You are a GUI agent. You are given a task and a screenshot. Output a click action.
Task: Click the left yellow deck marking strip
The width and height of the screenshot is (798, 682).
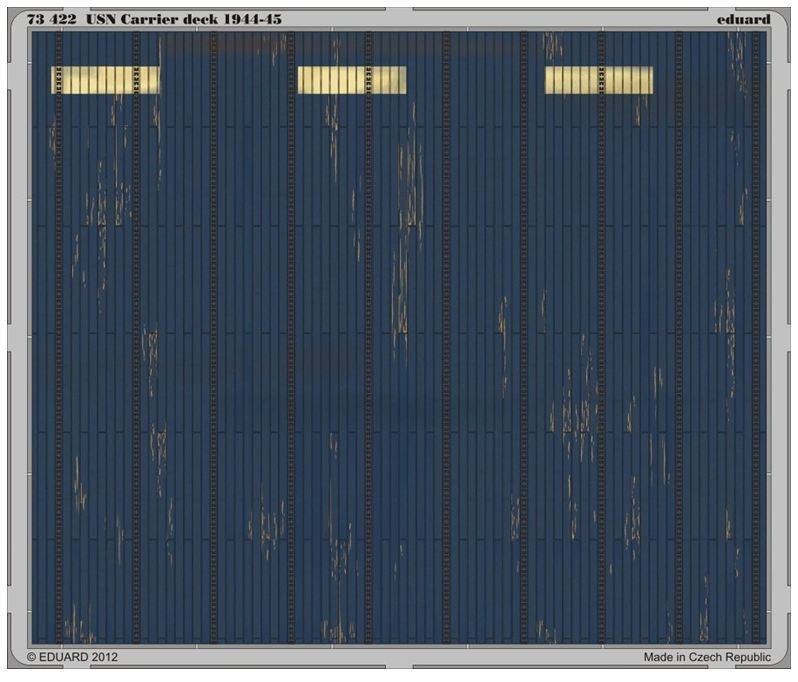(x=105, y=80)
